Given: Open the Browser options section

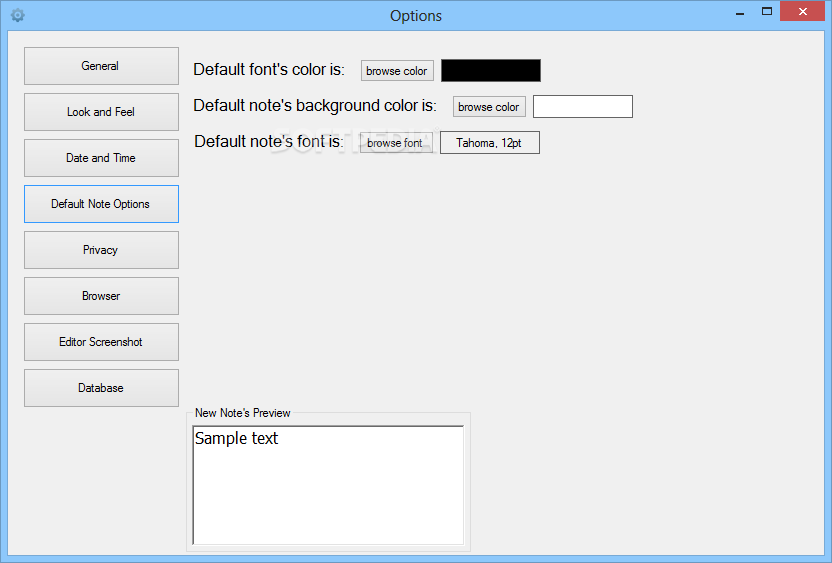Looking at the screenshot, I should pyautogui.click(x=101, y=296).
